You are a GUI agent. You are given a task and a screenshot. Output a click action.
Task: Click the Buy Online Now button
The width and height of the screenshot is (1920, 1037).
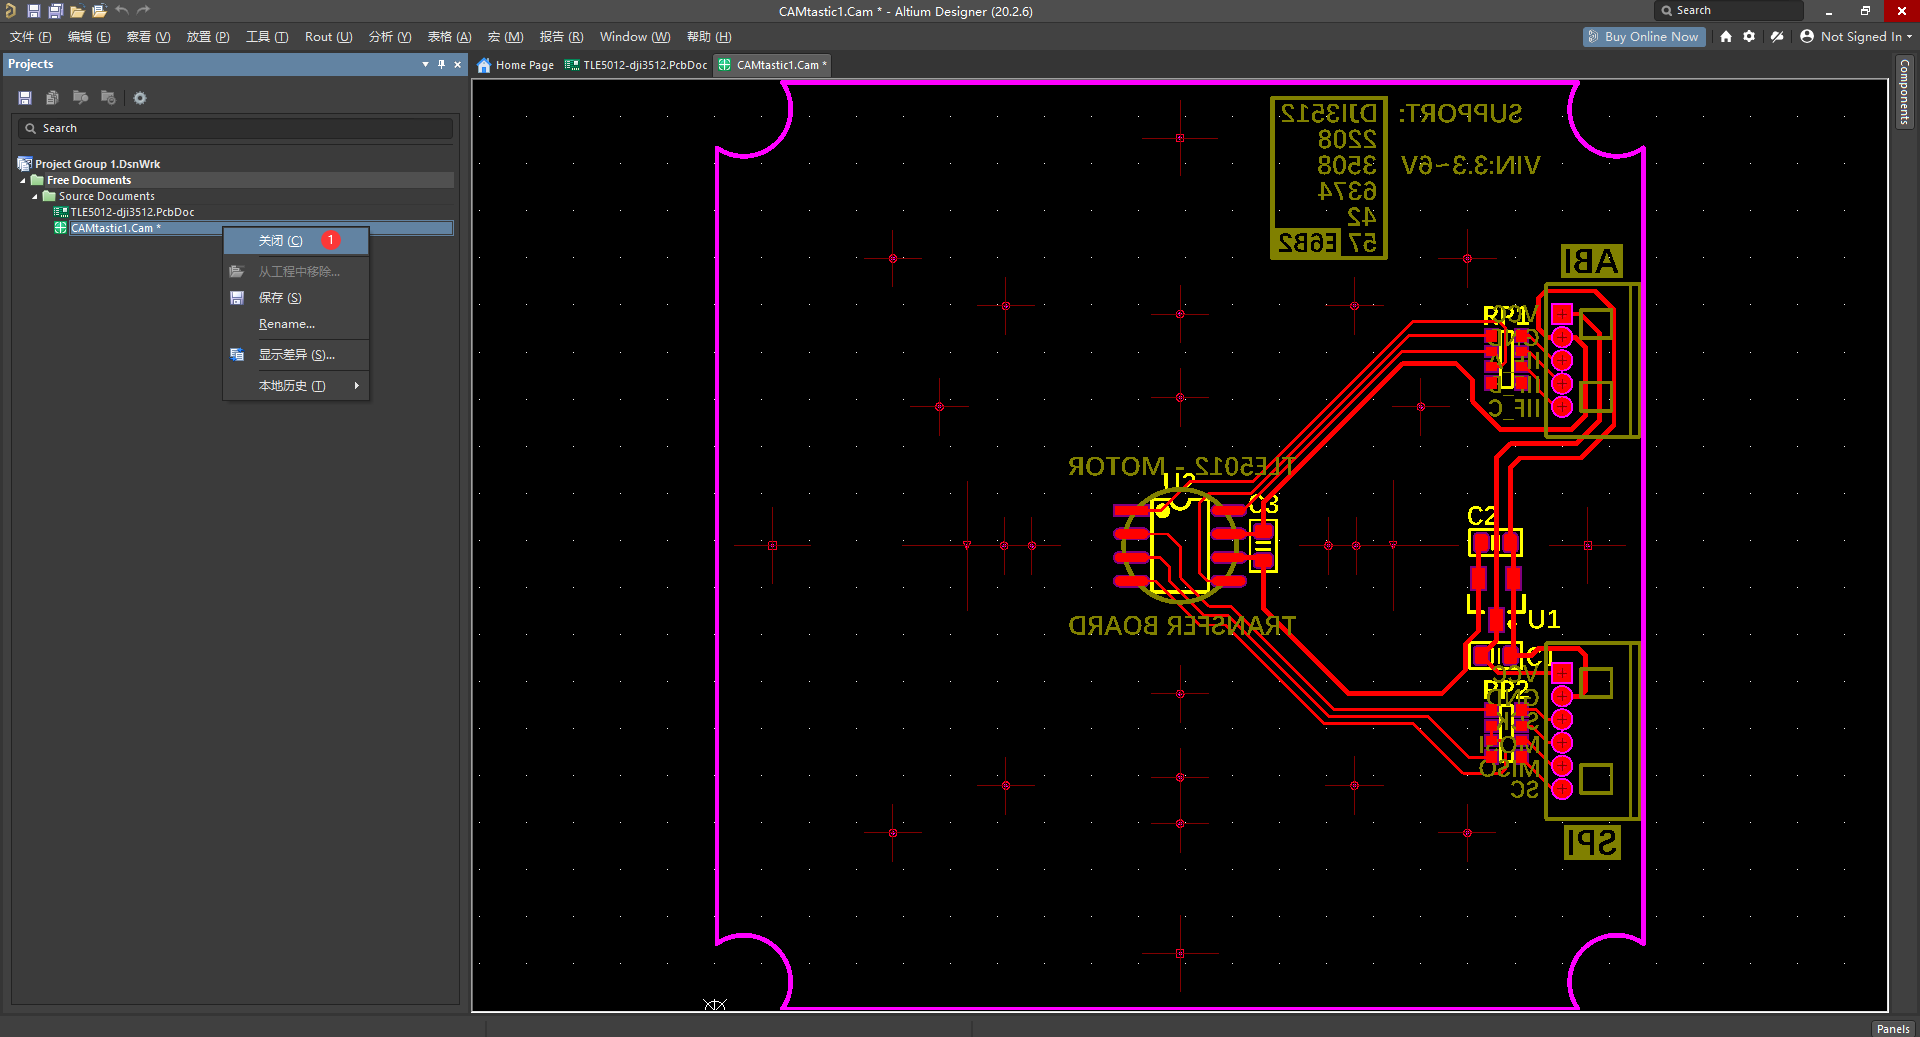[1643, 36]
